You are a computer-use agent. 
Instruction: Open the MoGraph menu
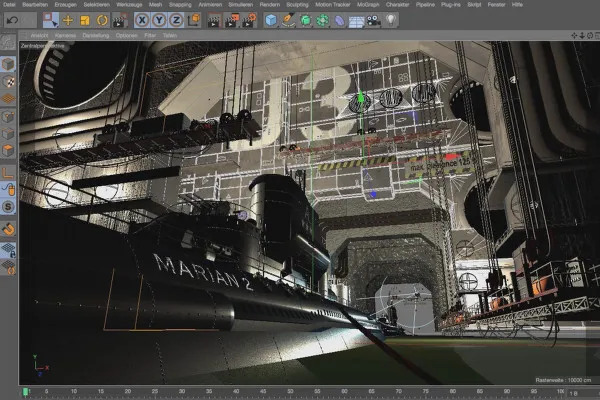point(368,5)
